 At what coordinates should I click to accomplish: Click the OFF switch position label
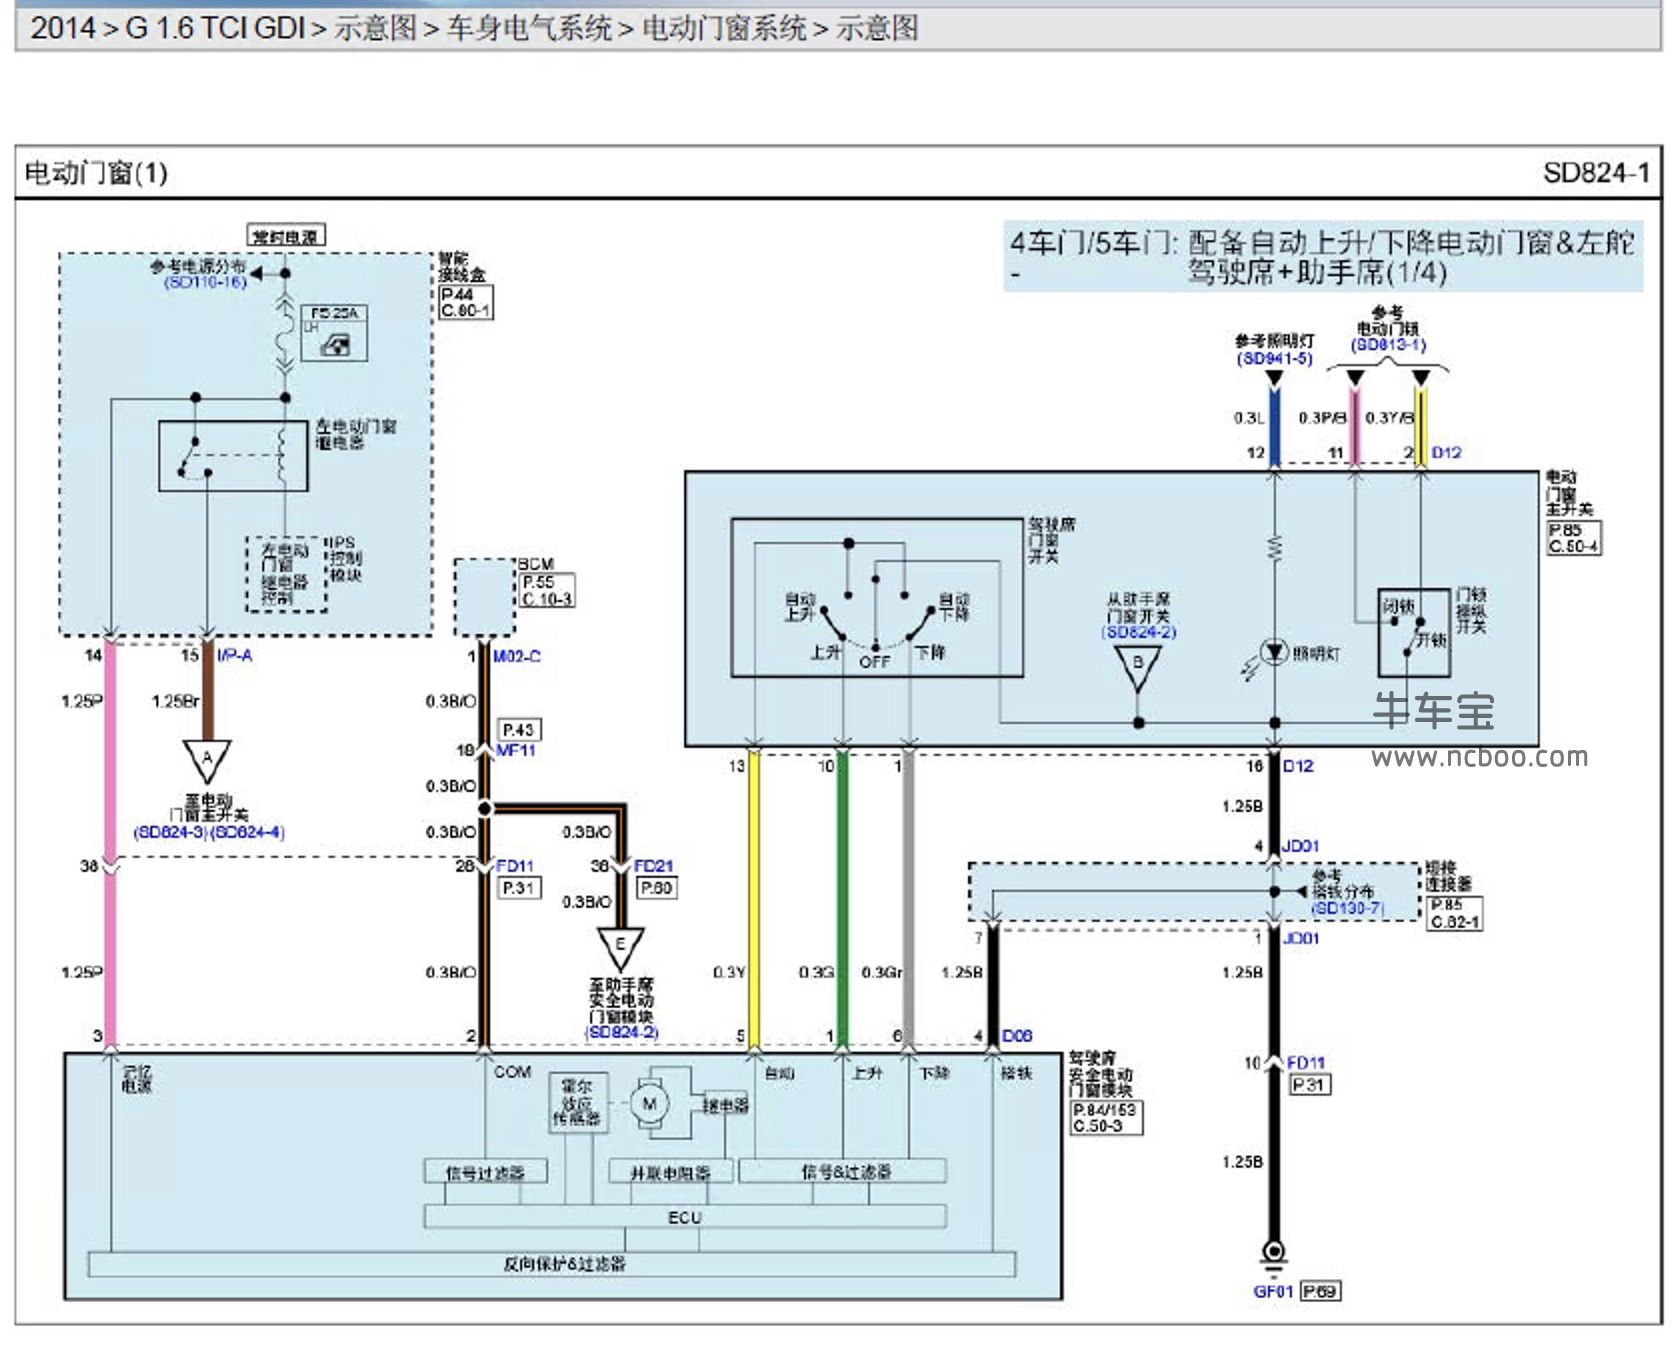(x=875, y=661)
